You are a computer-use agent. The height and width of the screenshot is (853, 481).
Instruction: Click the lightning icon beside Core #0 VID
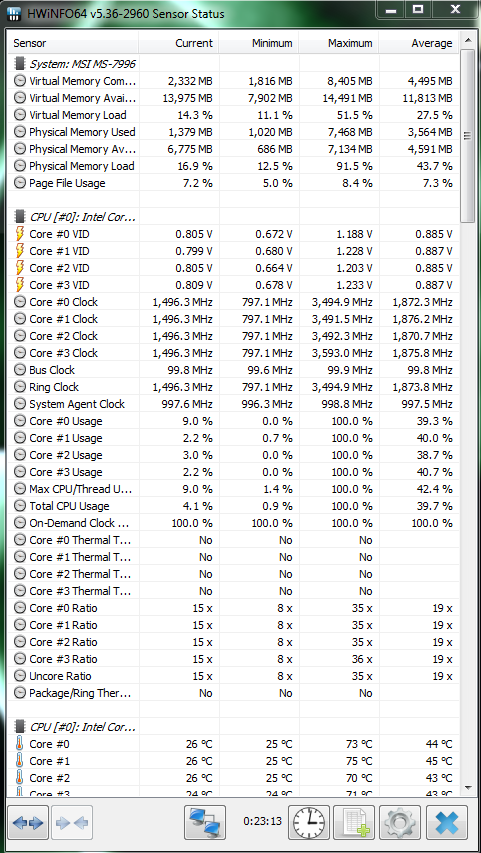click(x=20, y=234)
